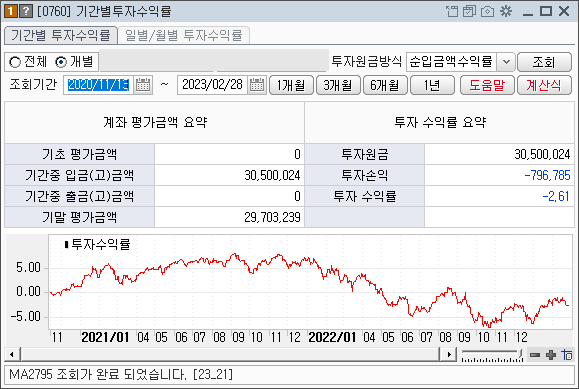Set period with 1개월 button
Viewport: 579px width, 389px height.
pos(291,85)
